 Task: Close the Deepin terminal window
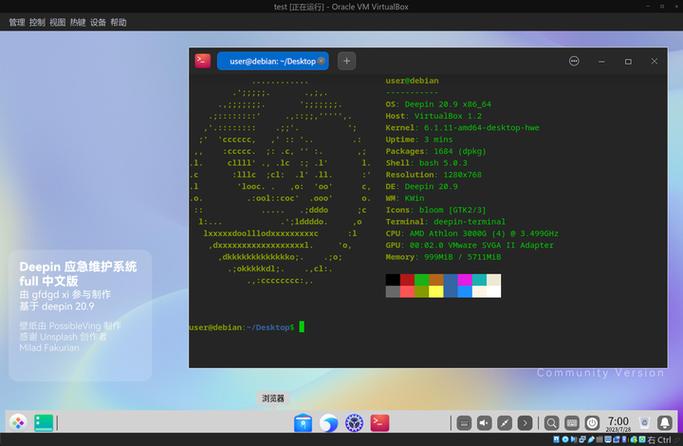pyautogui.click(x=654, y=61)
